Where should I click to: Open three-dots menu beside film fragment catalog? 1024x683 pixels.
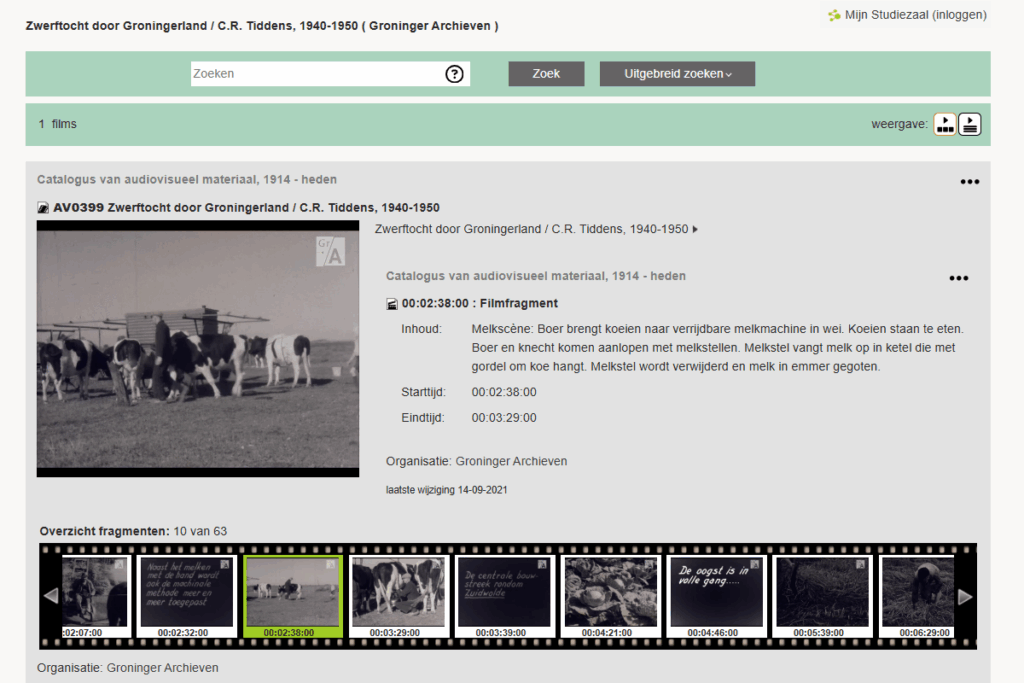958,279
